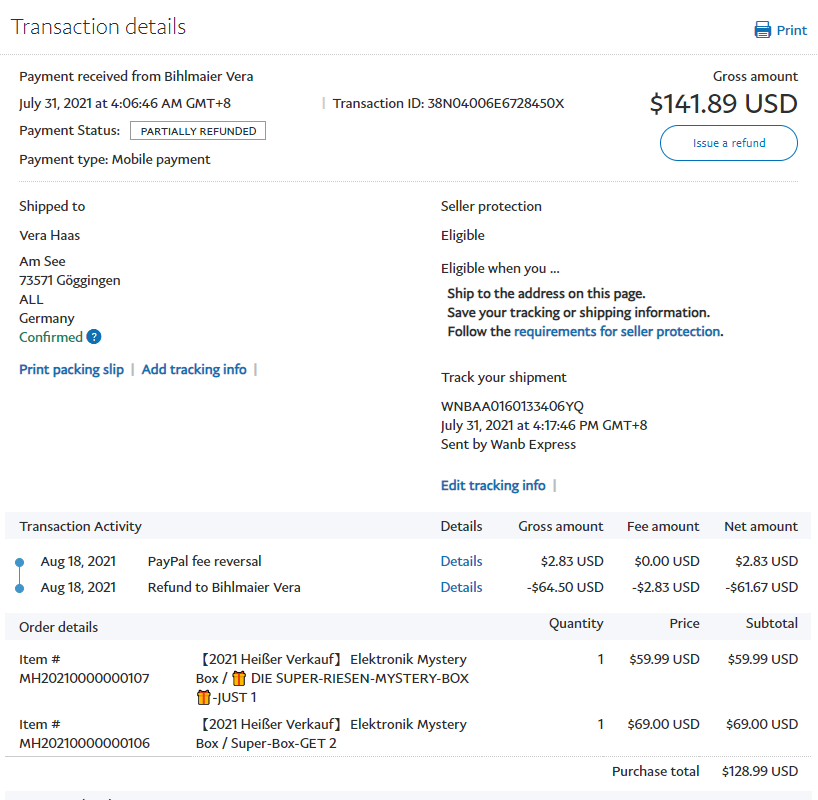Image resolution: width=818 pixels, height=800 pixels.
Task: Click Add tracking info link
Action: (194, 370)
